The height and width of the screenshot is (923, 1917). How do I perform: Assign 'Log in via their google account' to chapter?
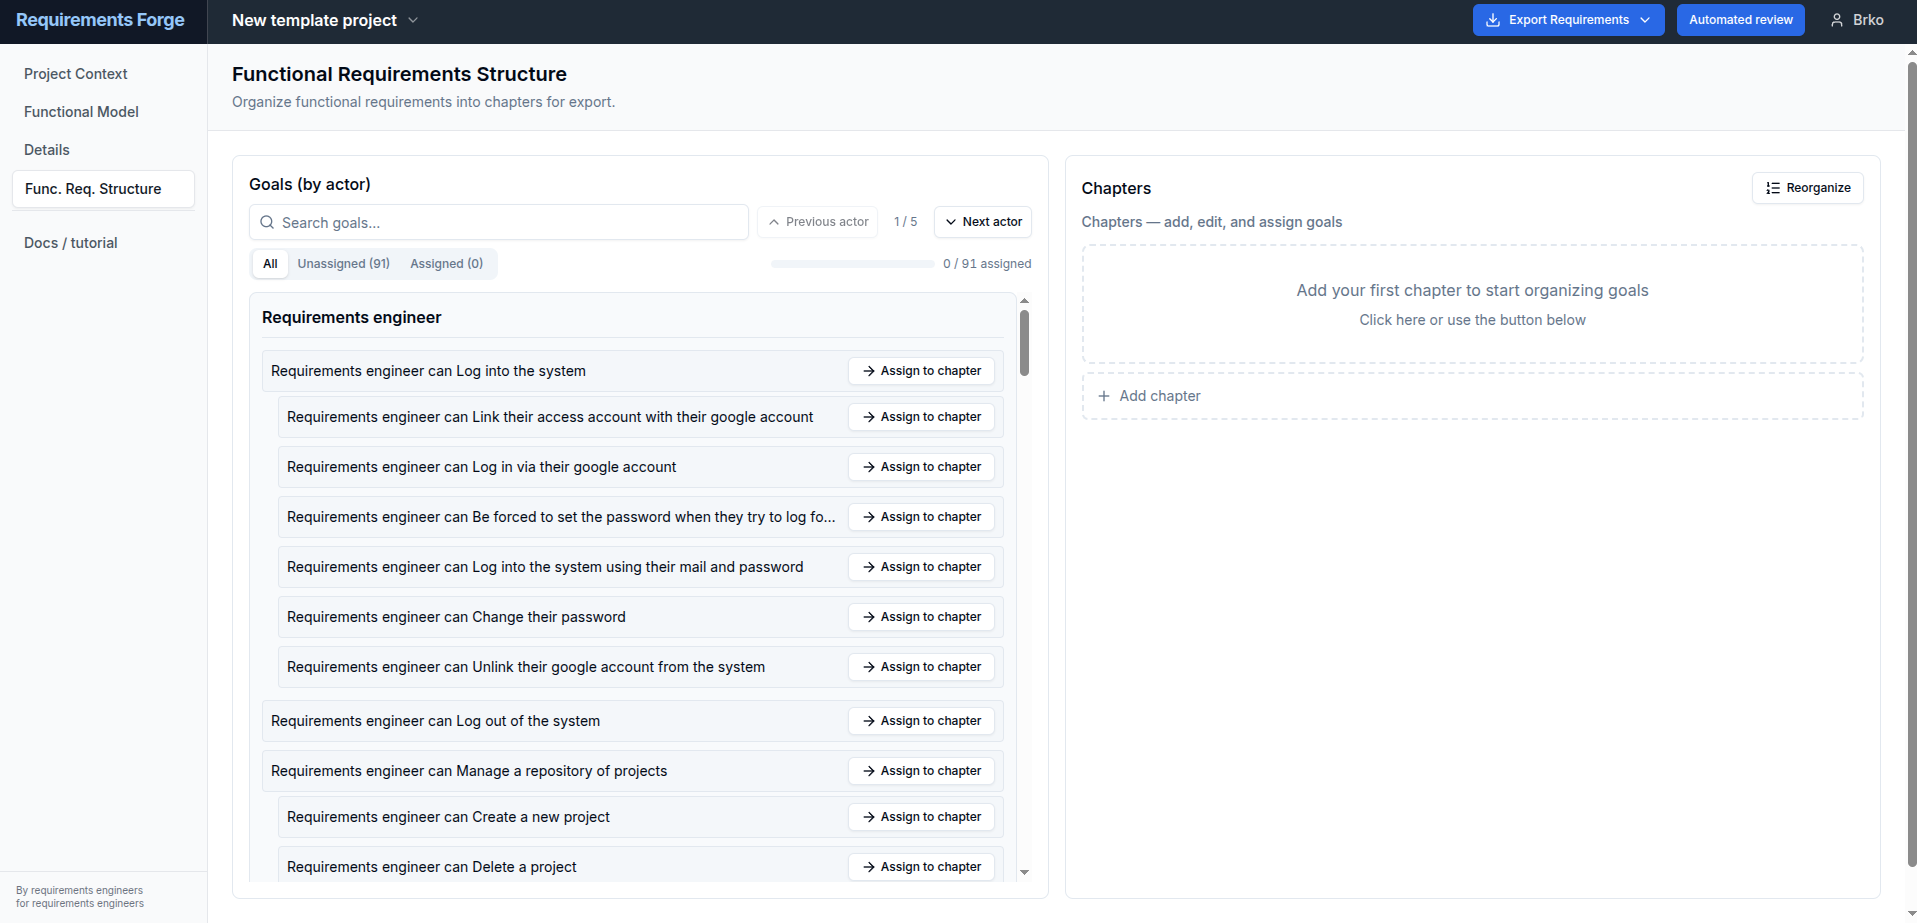921,467
